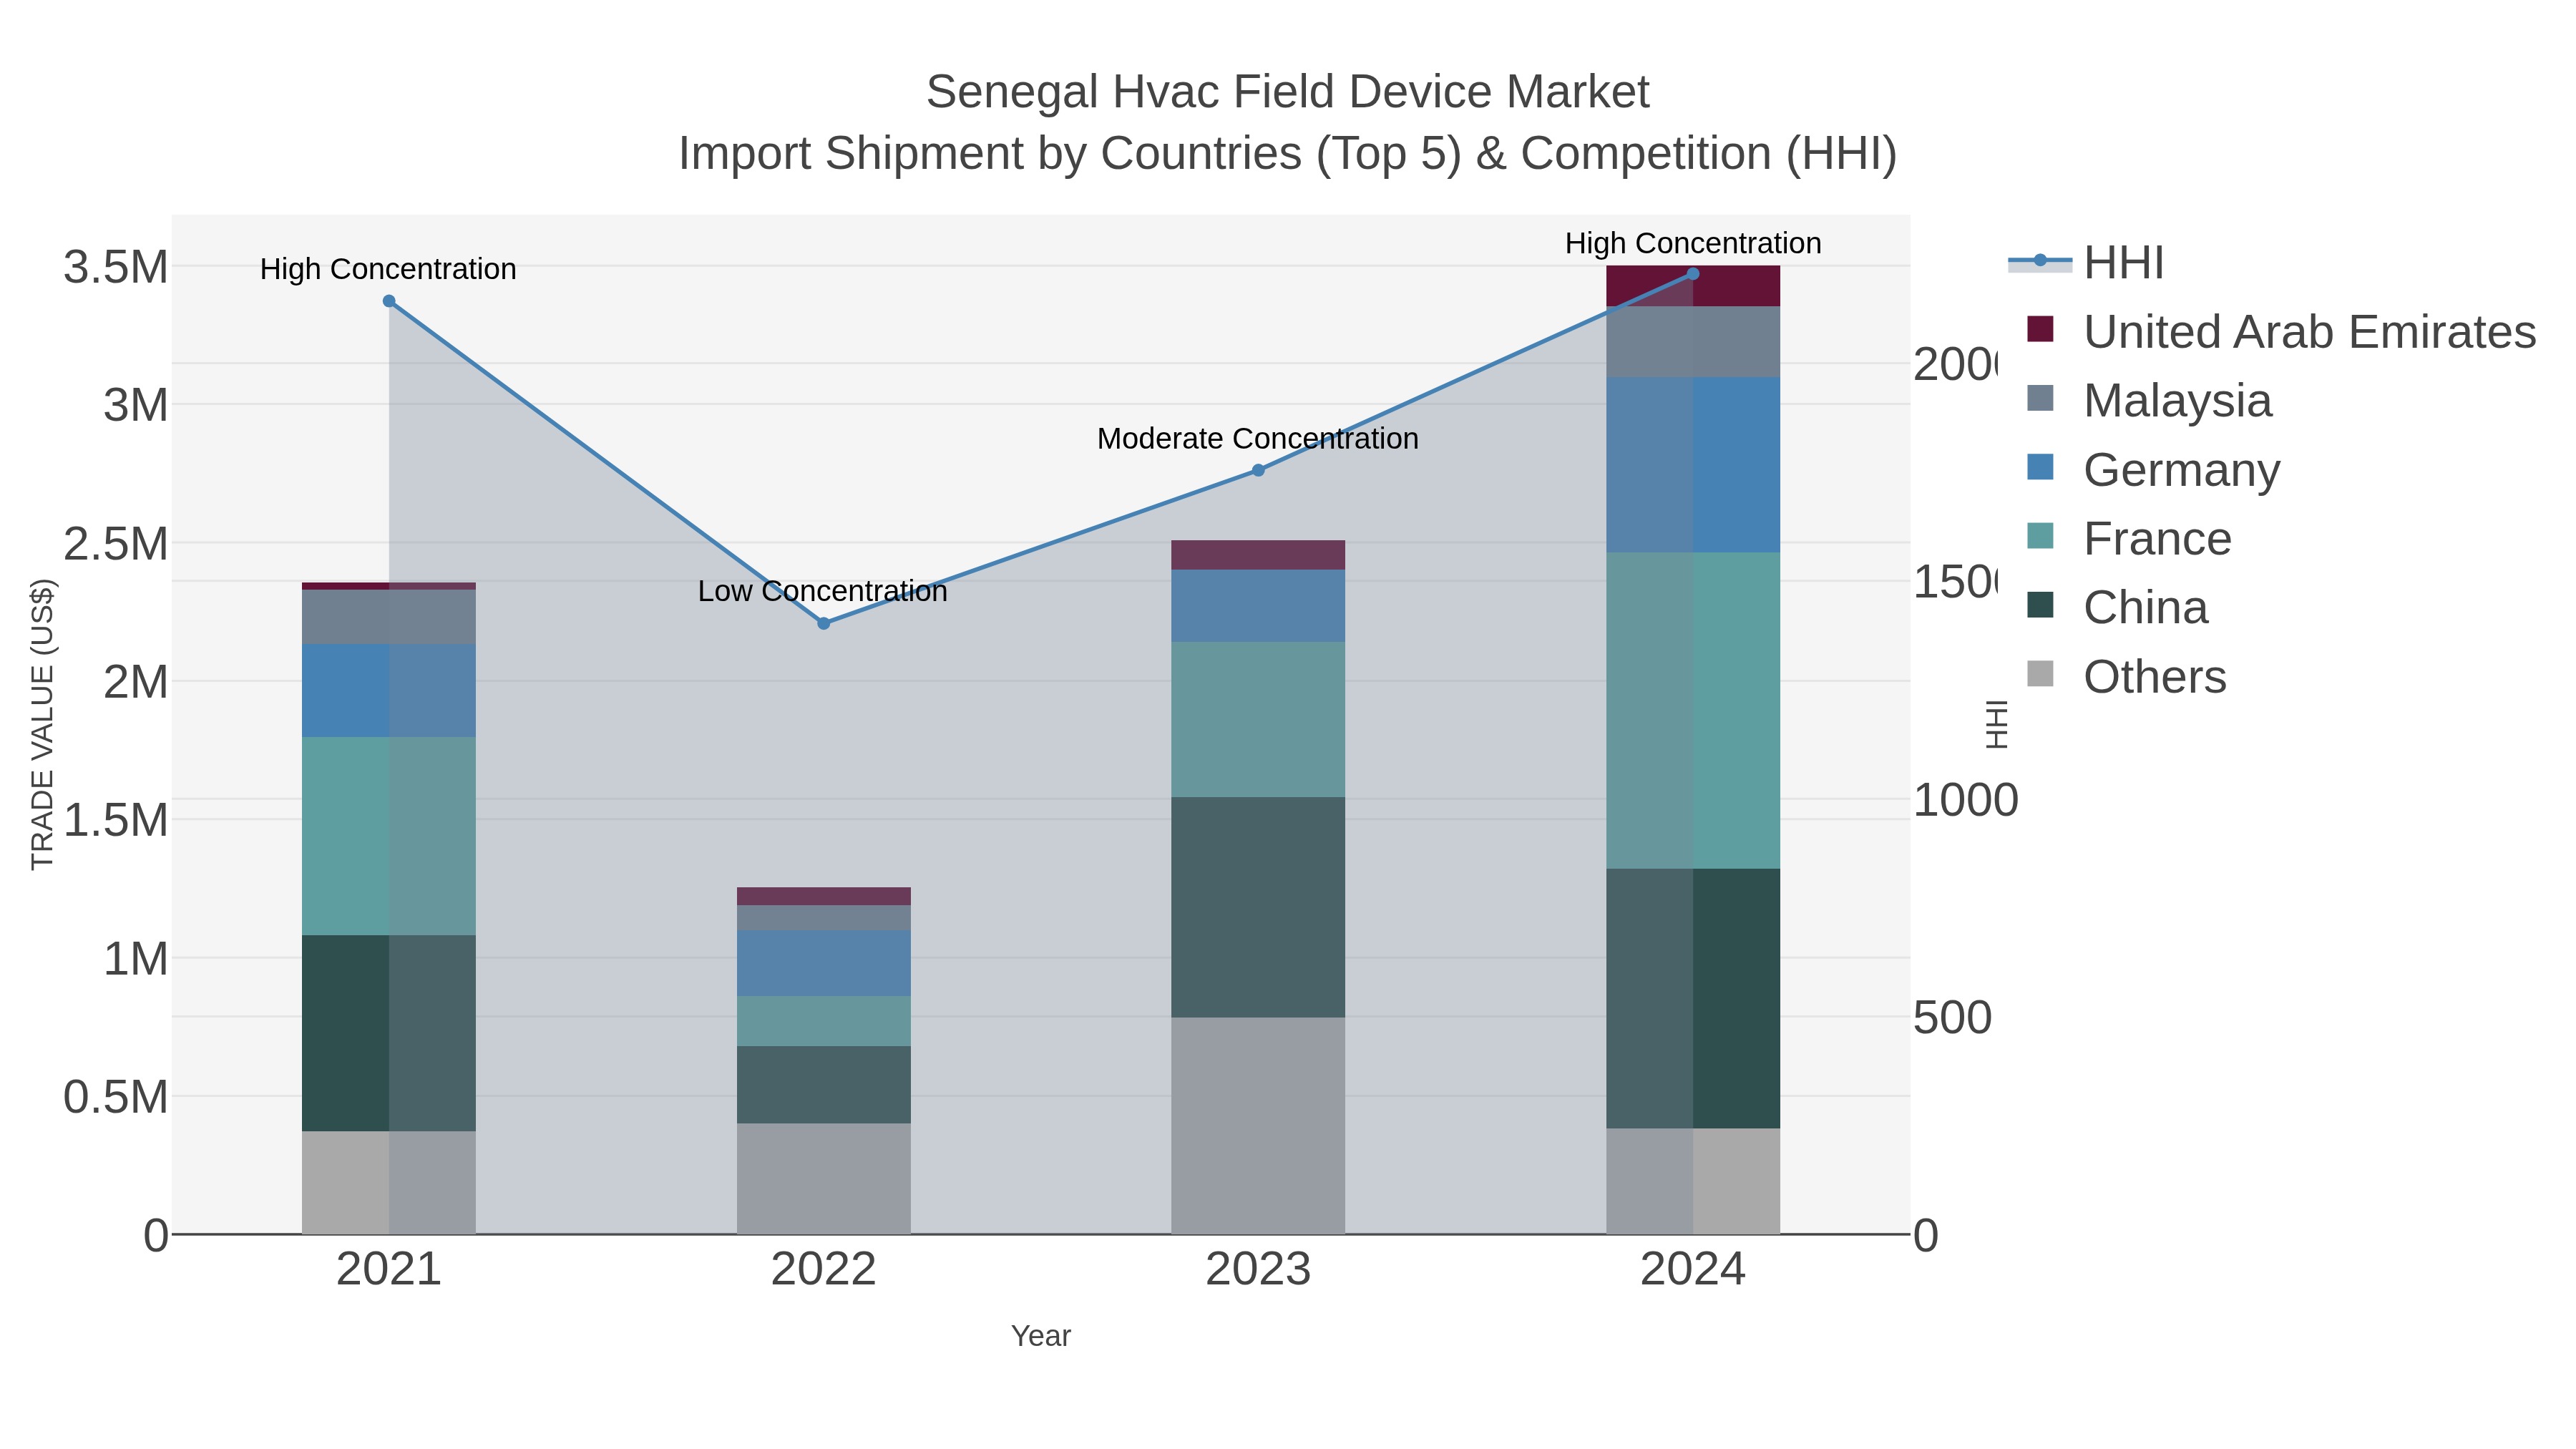
Task: Click the HHI data point for 2022
Action: point(824,623)
